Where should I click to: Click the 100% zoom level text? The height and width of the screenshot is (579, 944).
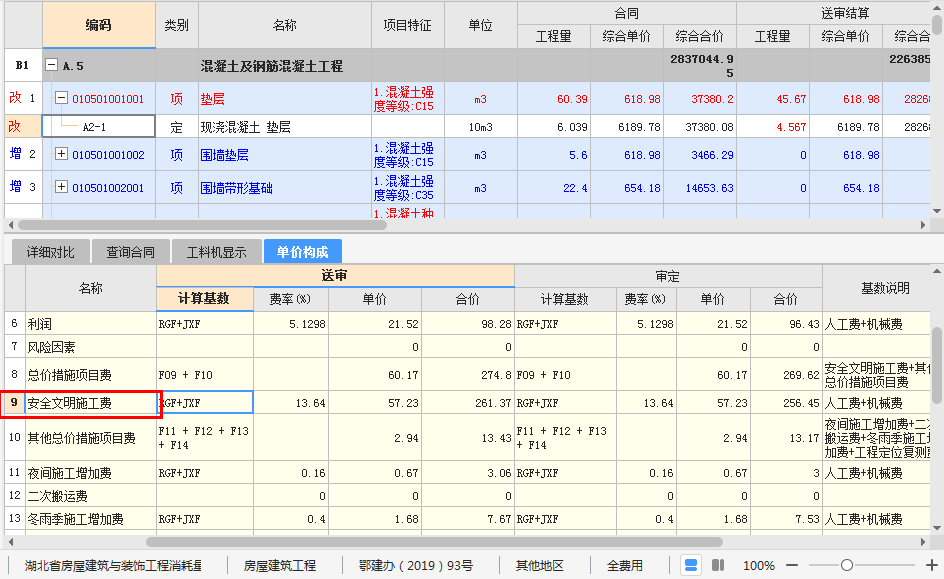point(759,566)
